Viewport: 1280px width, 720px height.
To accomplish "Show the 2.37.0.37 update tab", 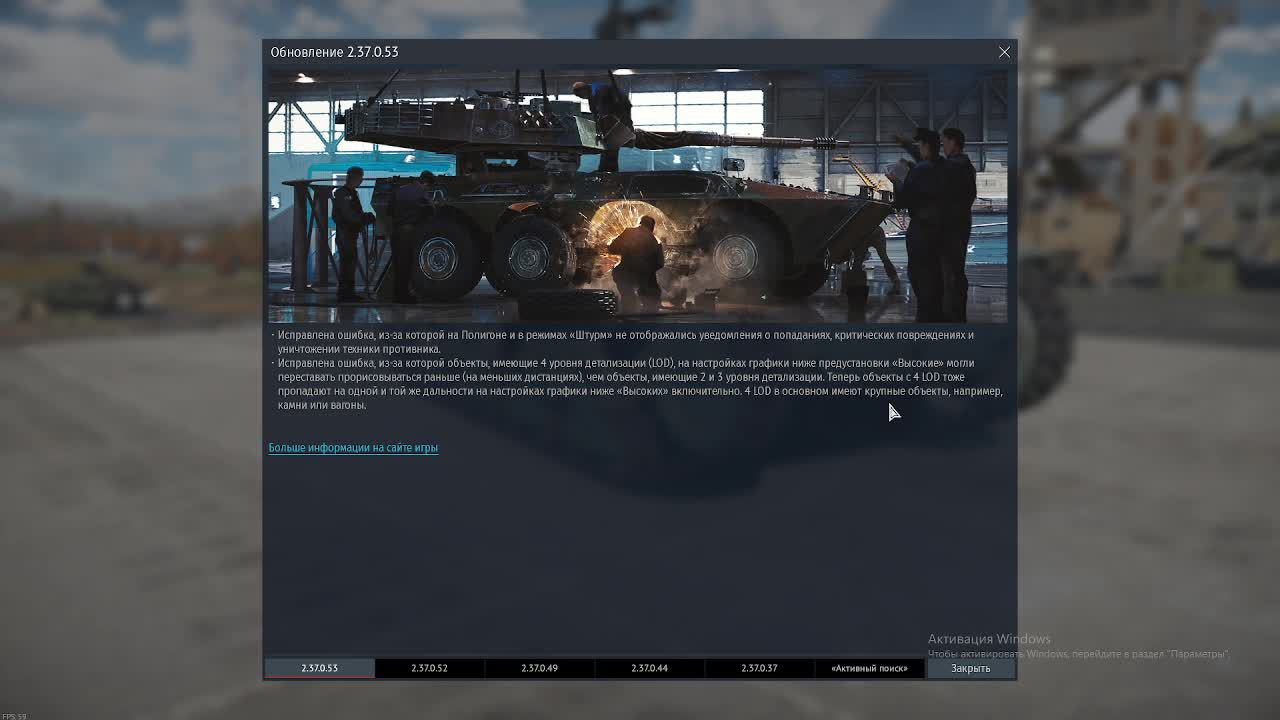I will click(x=759, y=668).
